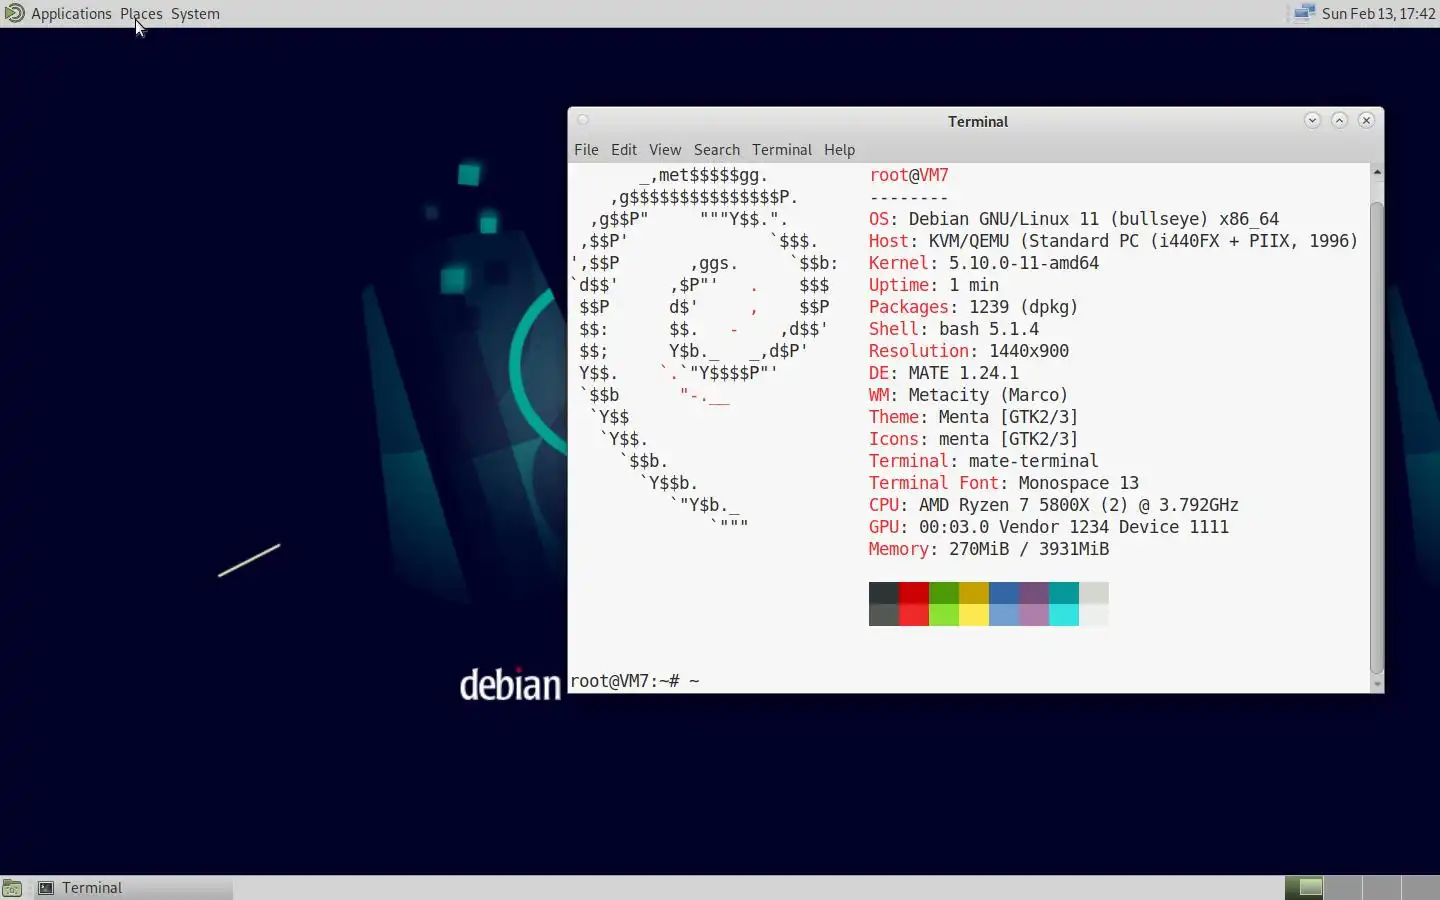Click the Terminal Font line Monospace 13
This screenshot has width=1440, height=900.
(x=1004, y=483)
